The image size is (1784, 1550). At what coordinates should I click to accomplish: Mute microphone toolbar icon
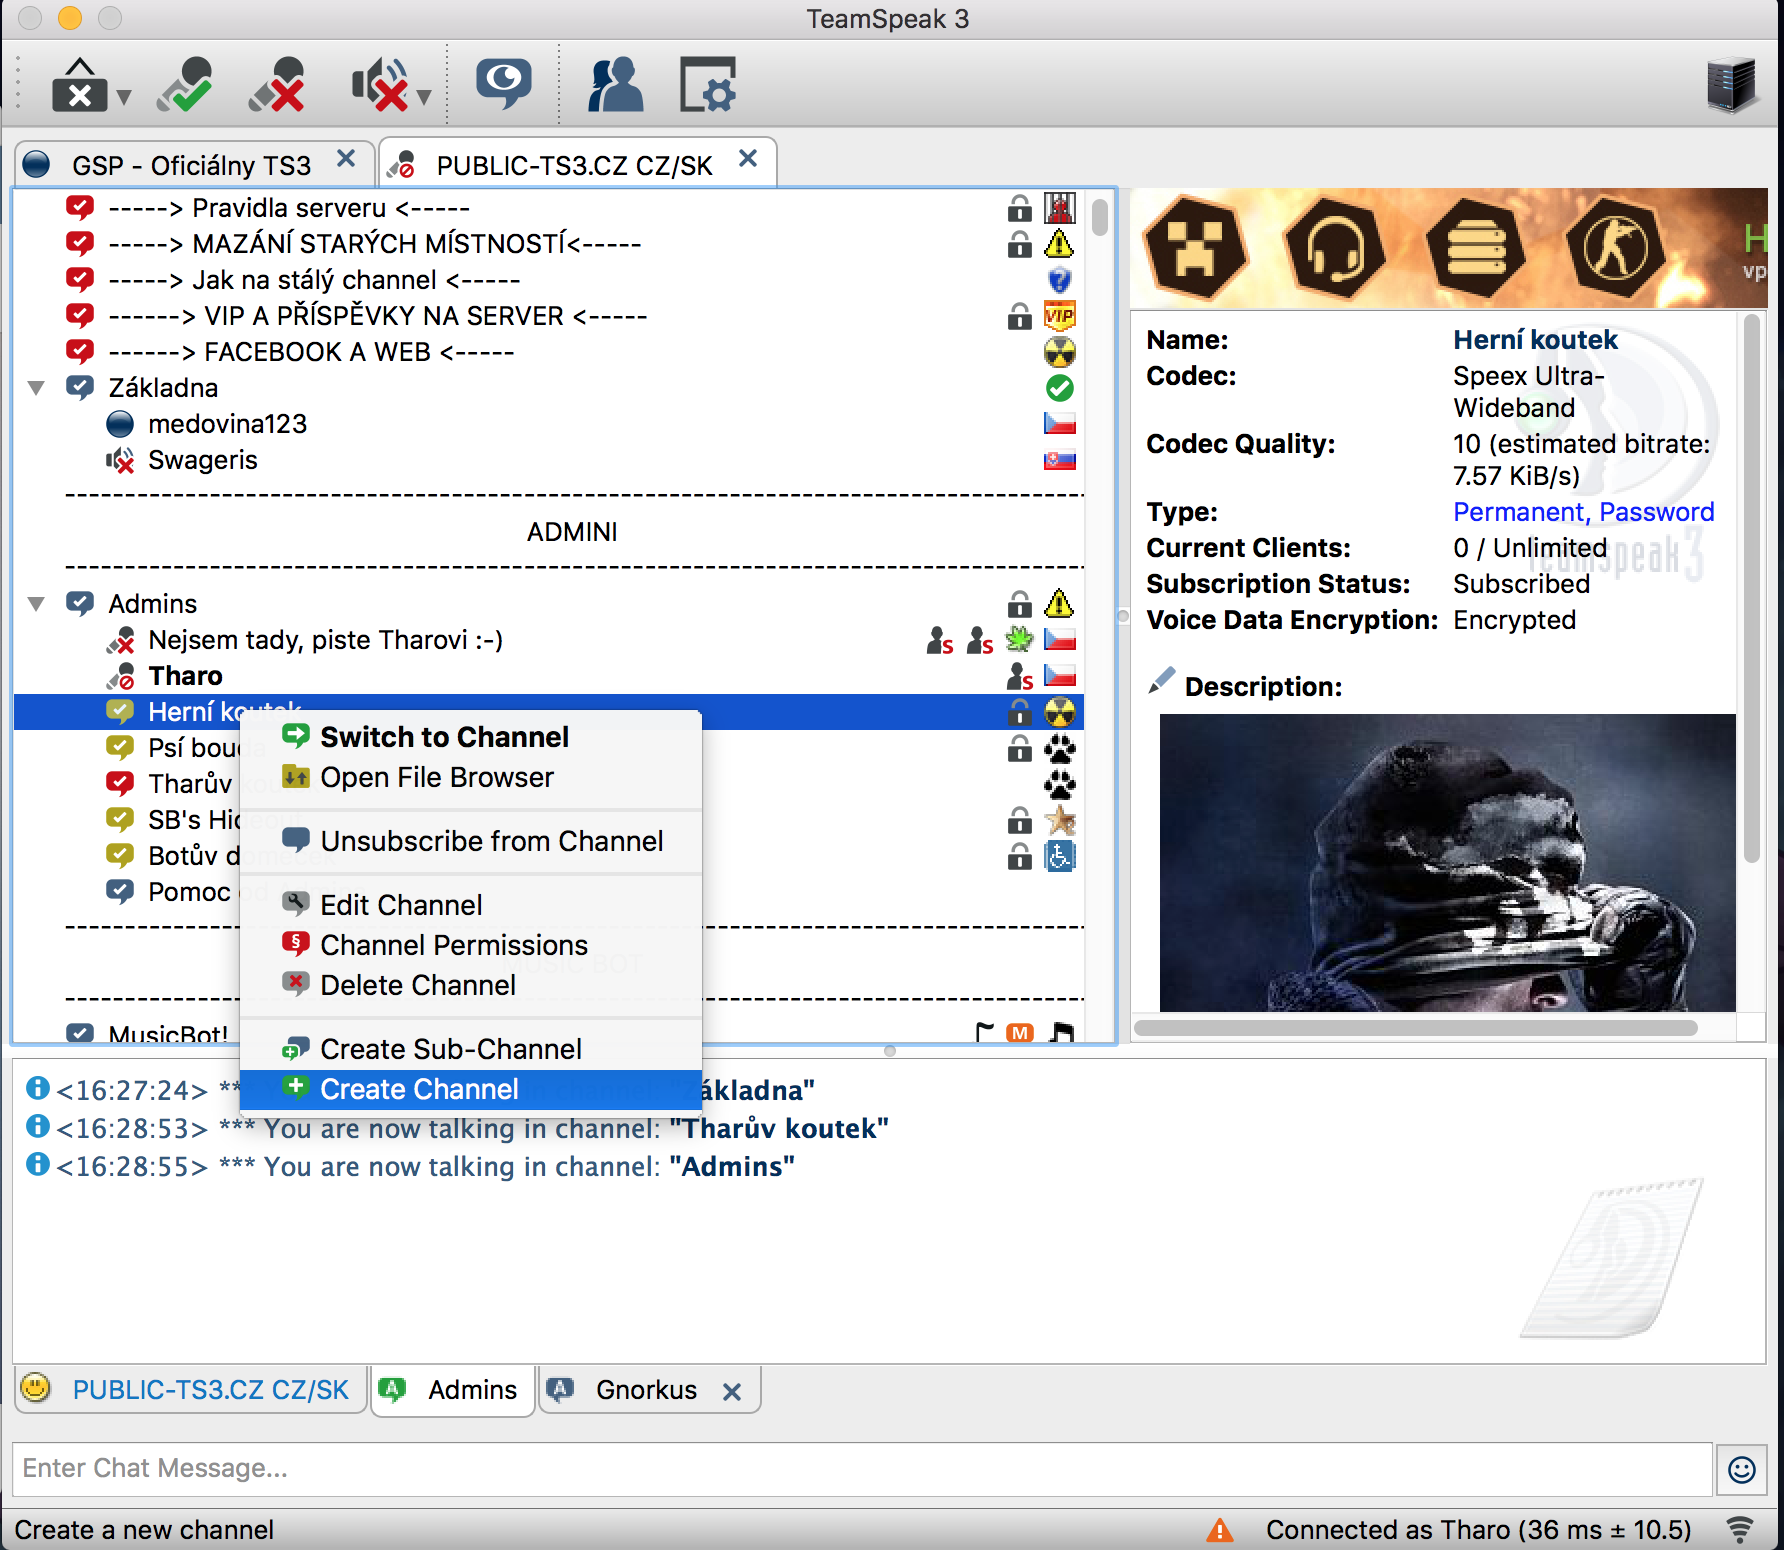click(277, 85)
